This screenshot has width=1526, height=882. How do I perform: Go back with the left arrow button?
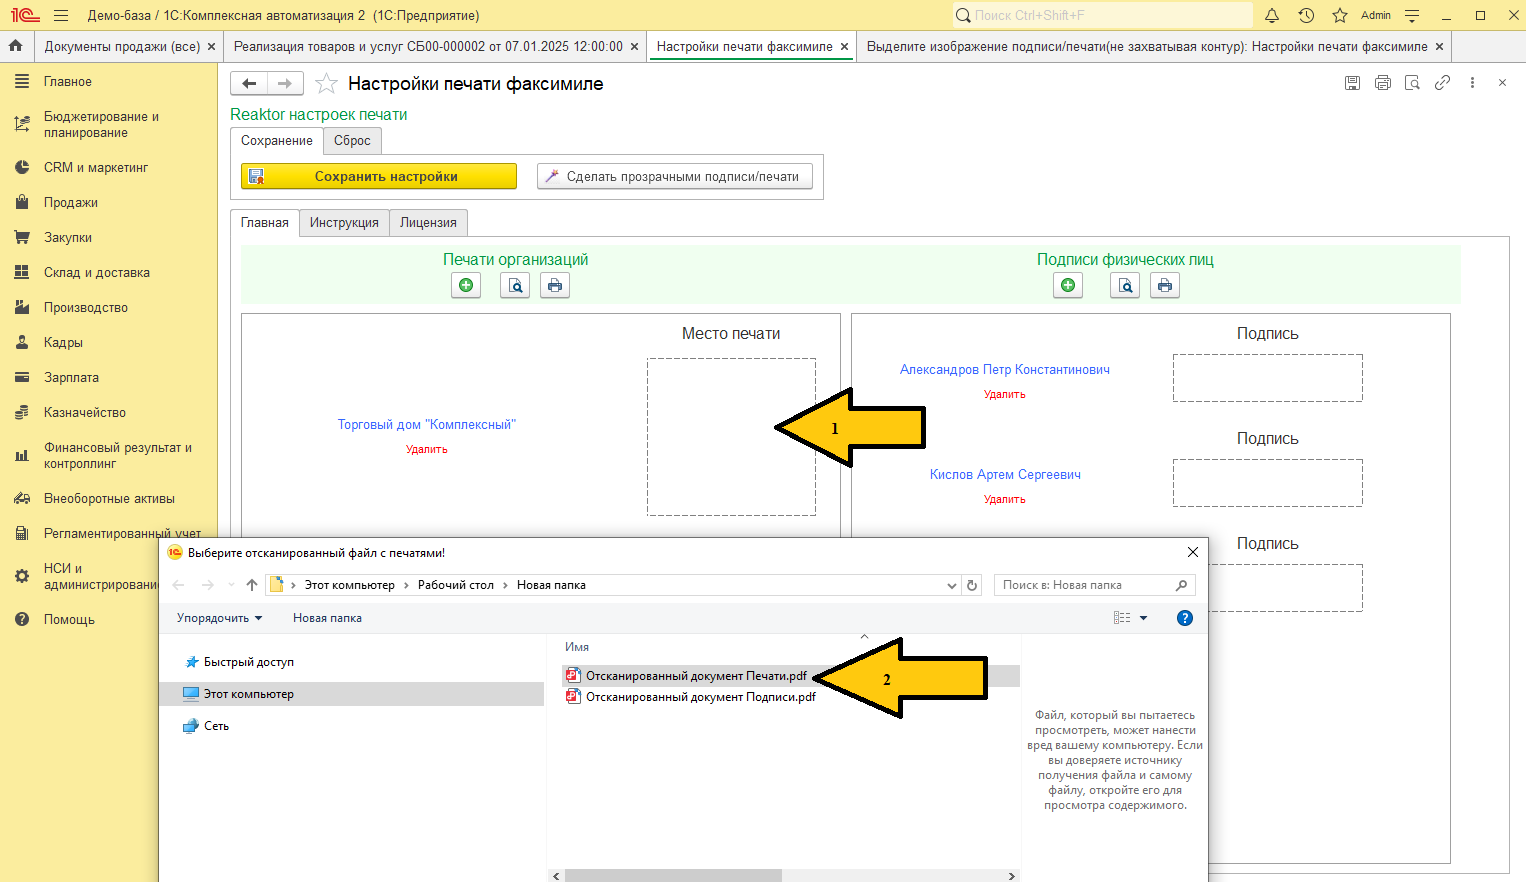(x=249, y=84)
